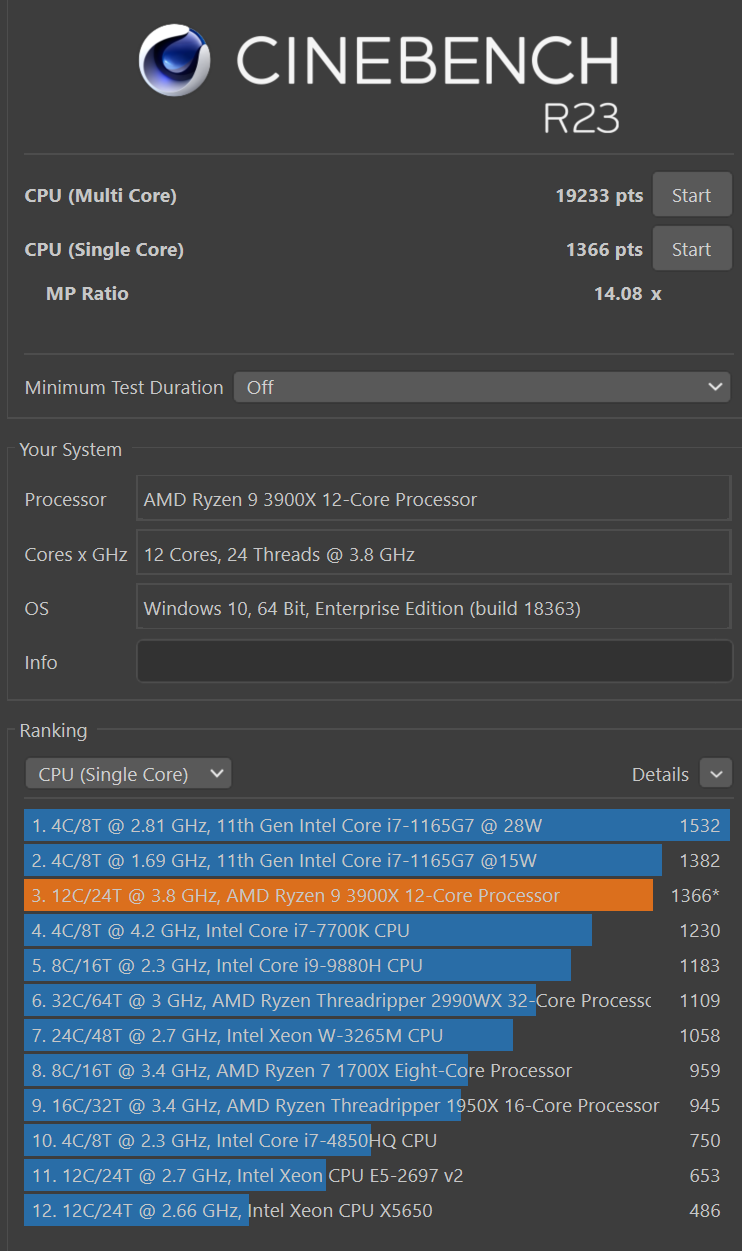This screenshot has width=742, height=1251.
Task: Click the CINEBENCH R23 title text
Action: coord(428,80)
